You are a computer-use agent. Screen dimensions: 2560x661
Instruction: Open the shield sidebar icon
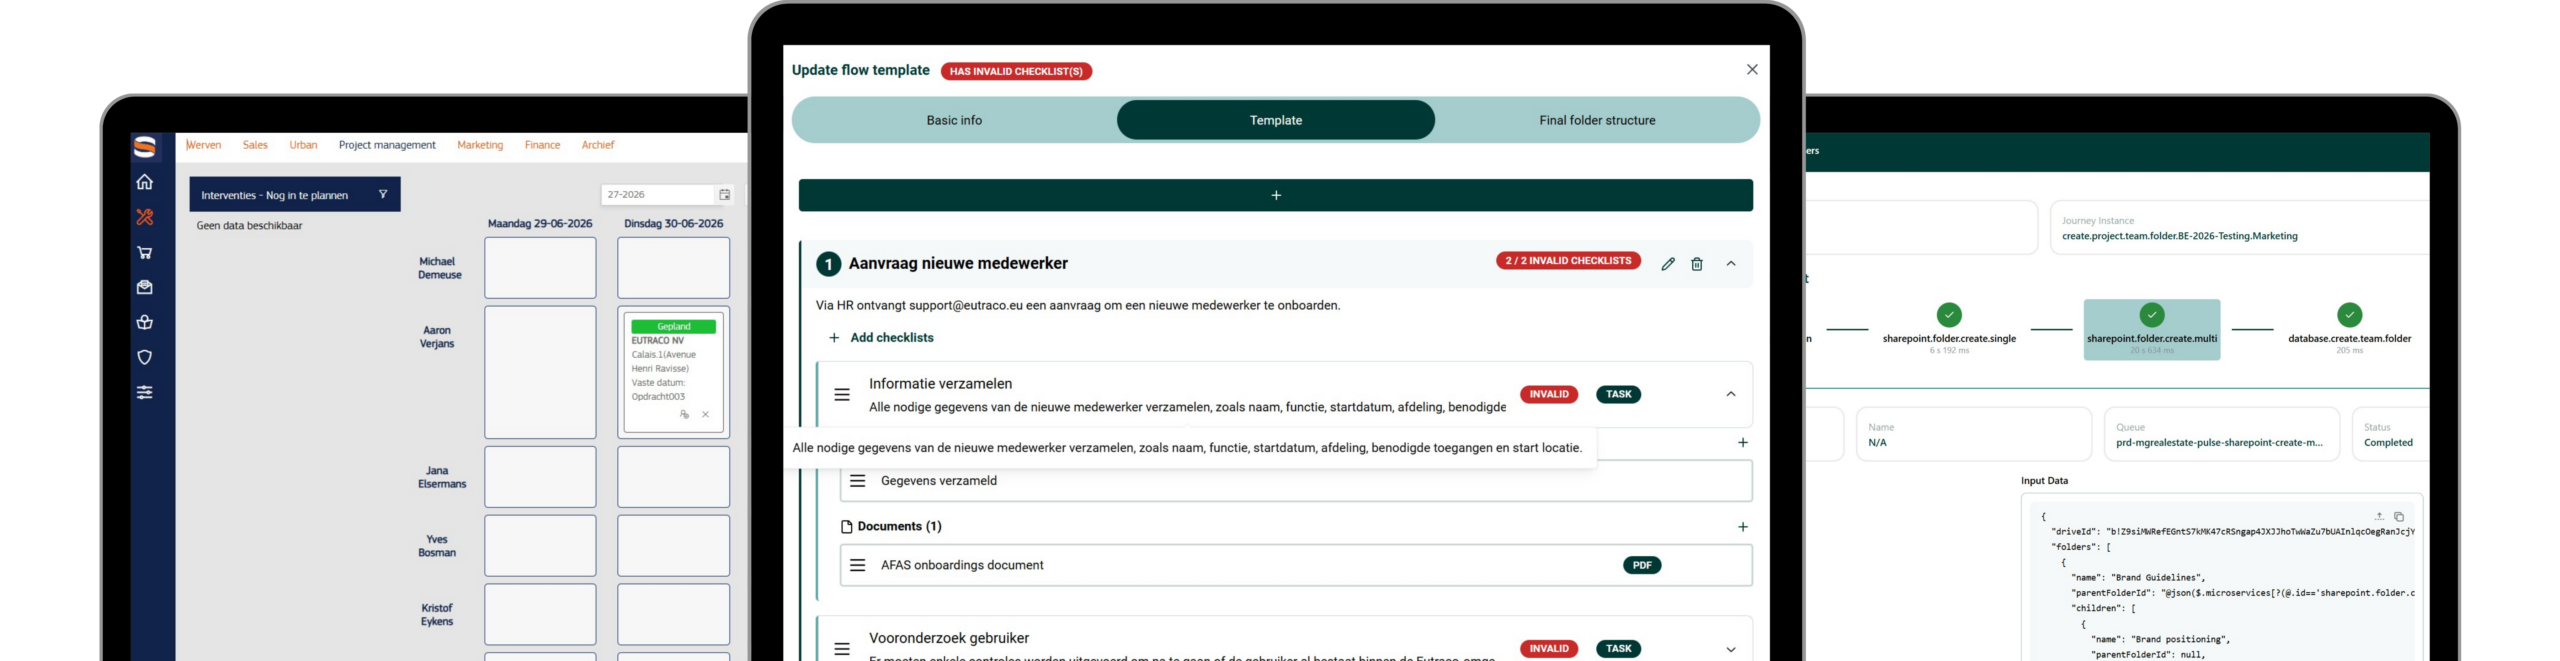(145, 357)
